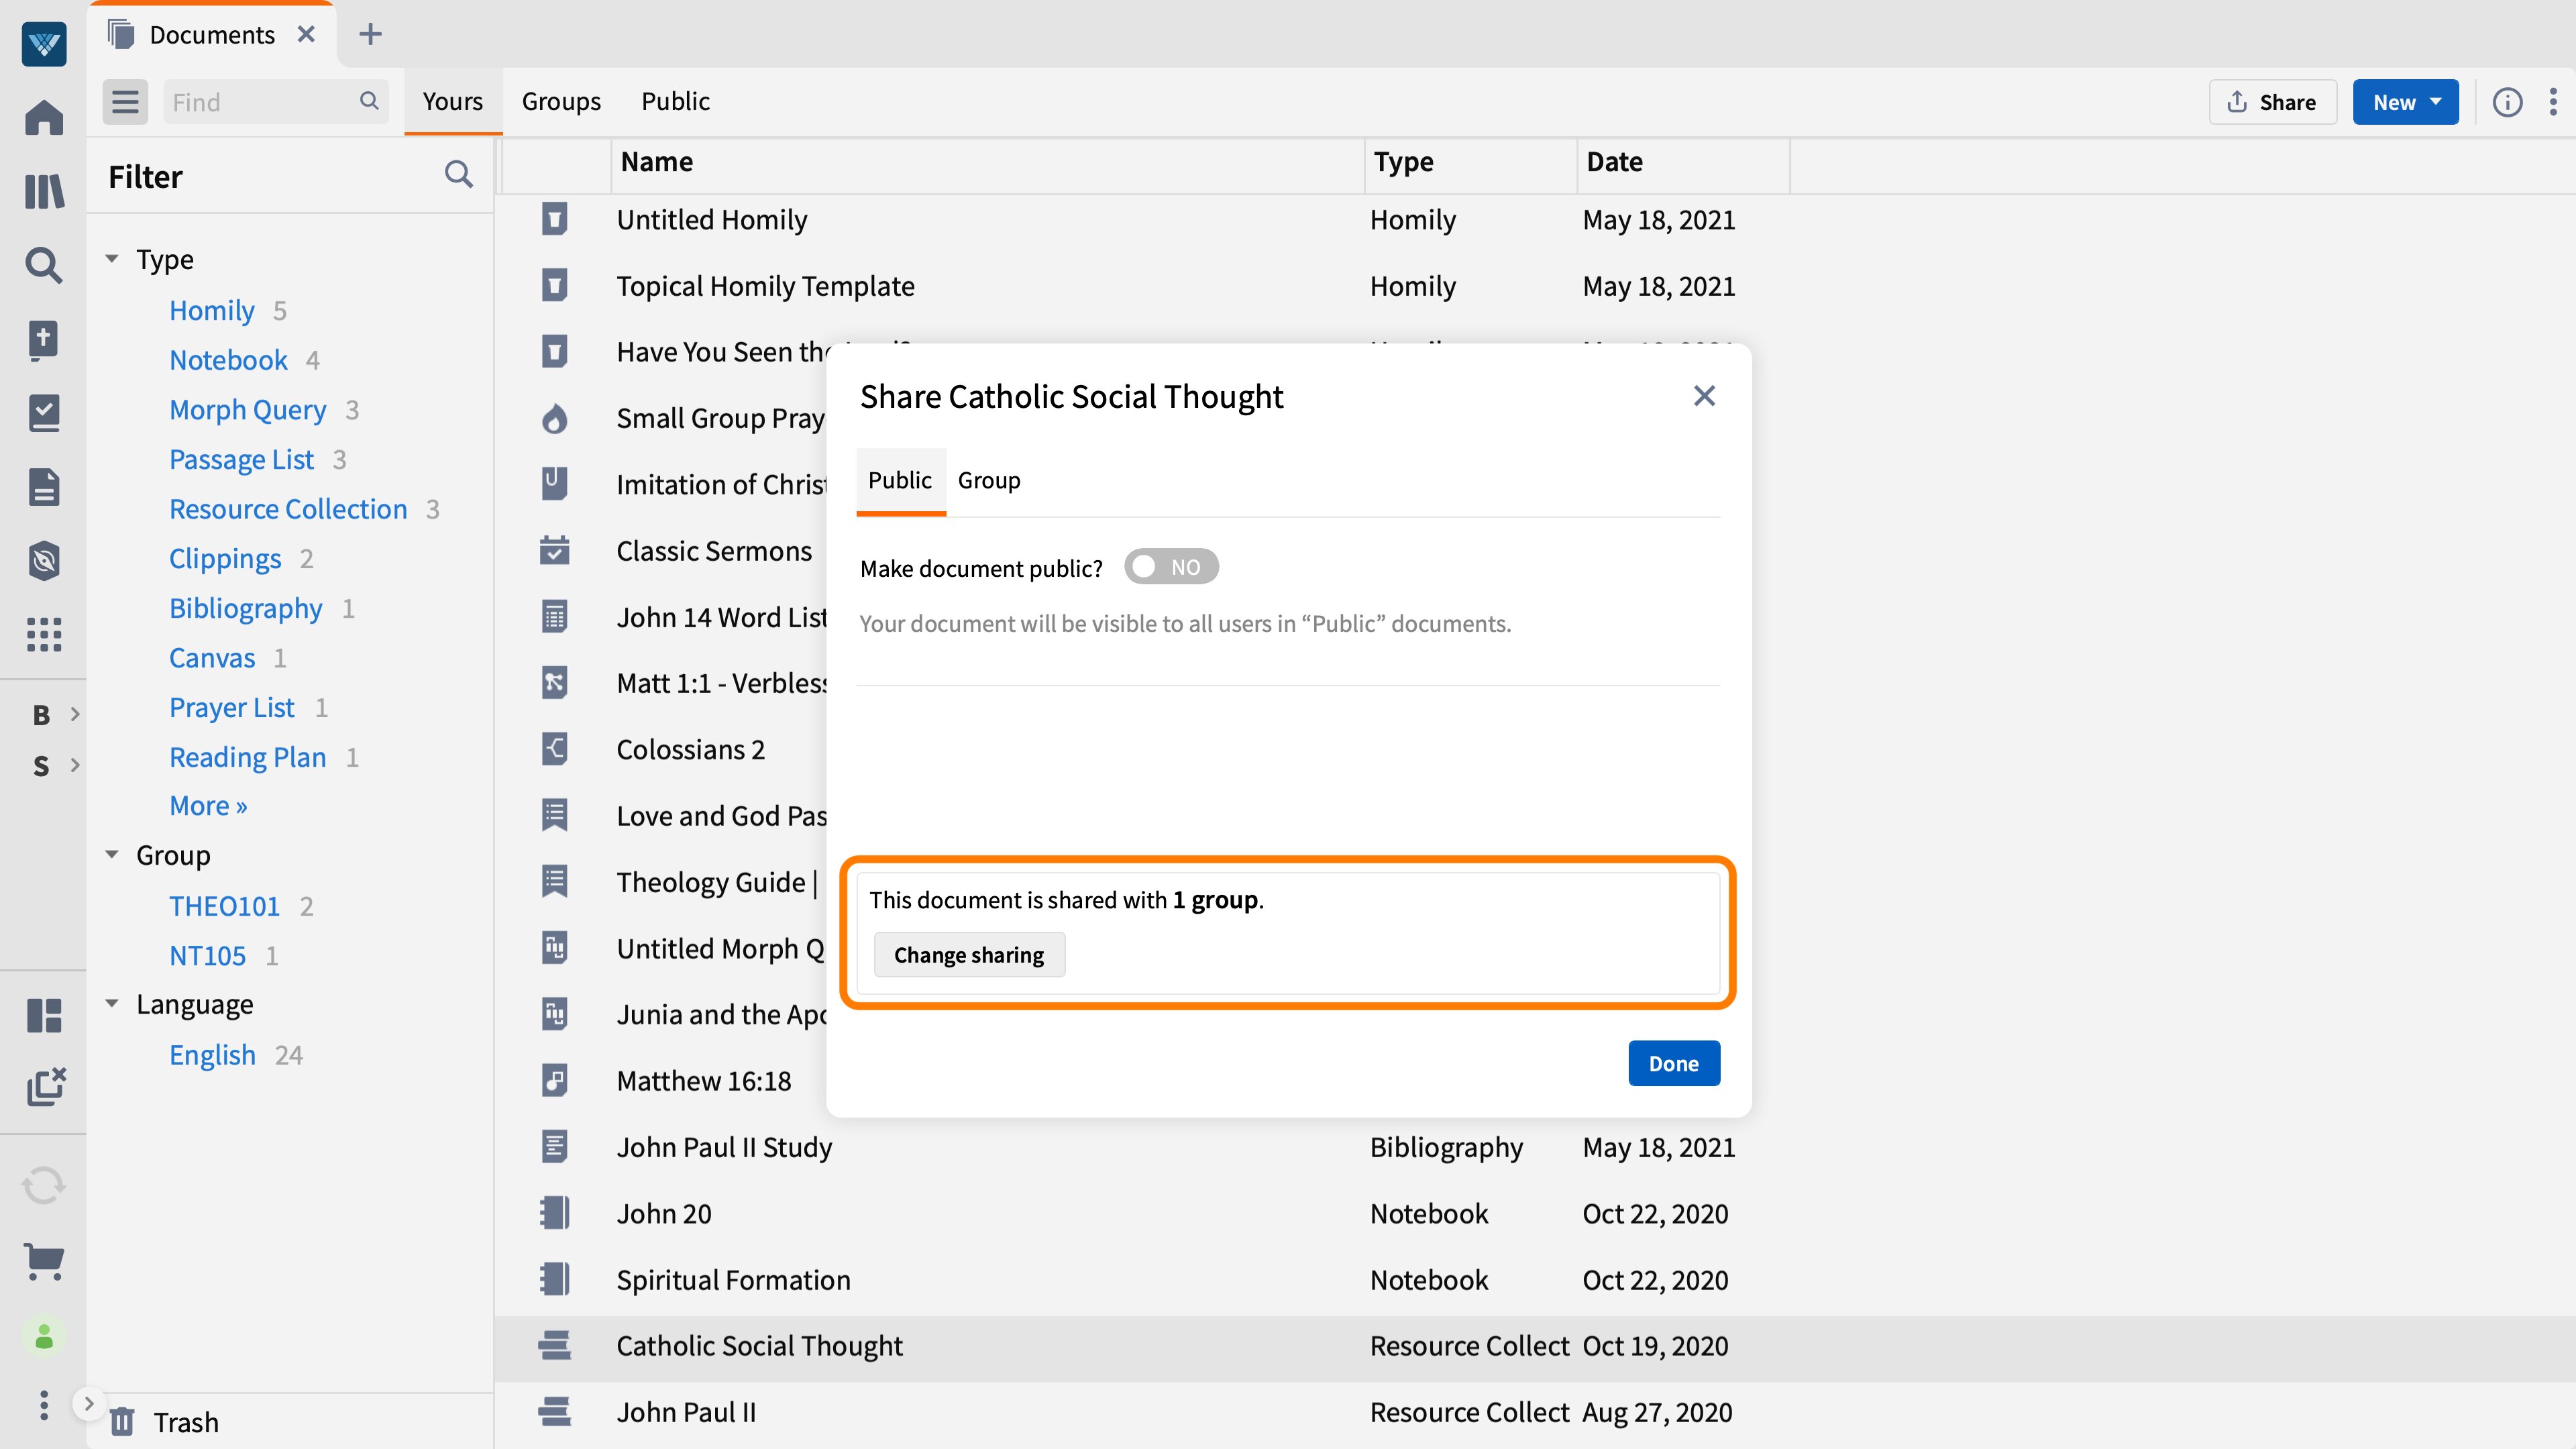Collapse the Type filter section
2576x1449 pixels.
pos(113,258)
